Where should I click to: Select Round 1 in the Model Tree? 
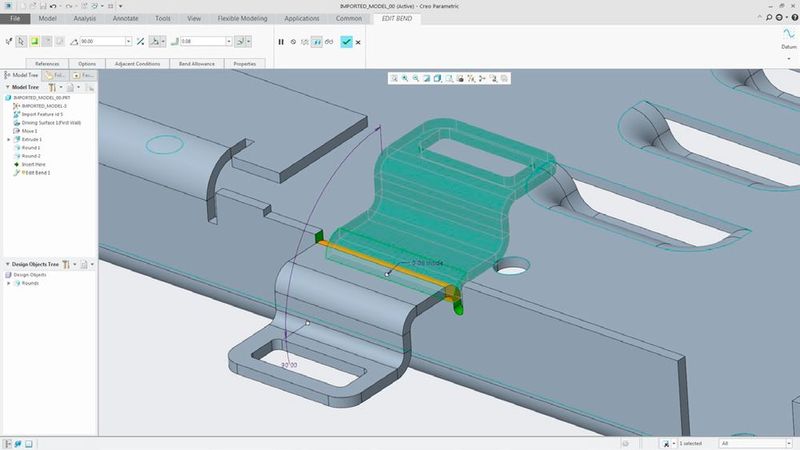[x=31, y=147]
